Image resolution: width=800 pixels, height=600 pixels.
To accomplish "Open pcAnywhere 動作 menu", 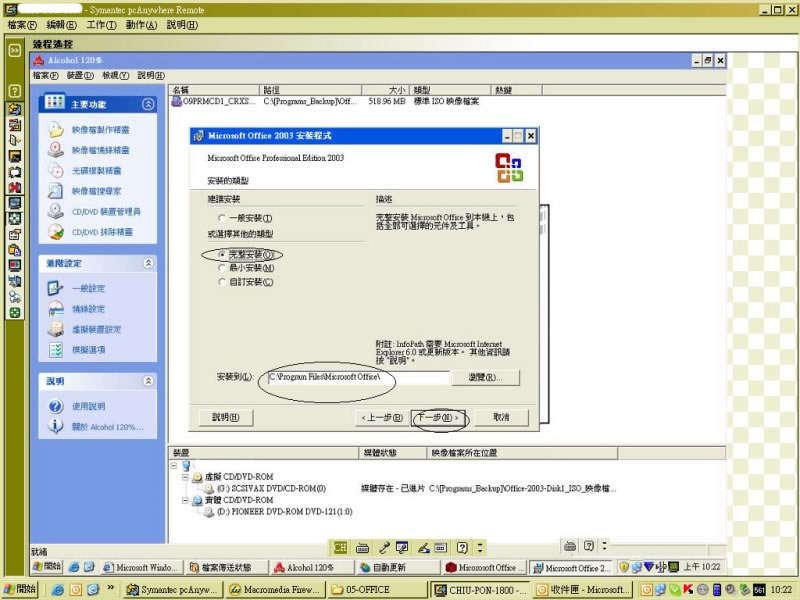I will (141, 25).
